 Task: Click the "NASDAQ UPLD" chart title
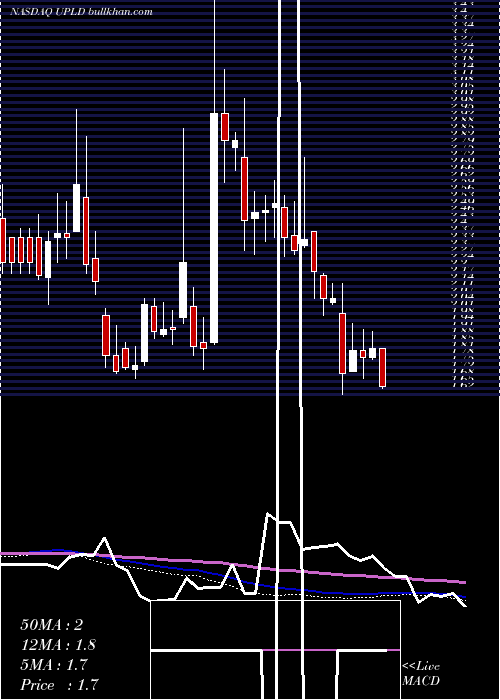click(49, 12)
